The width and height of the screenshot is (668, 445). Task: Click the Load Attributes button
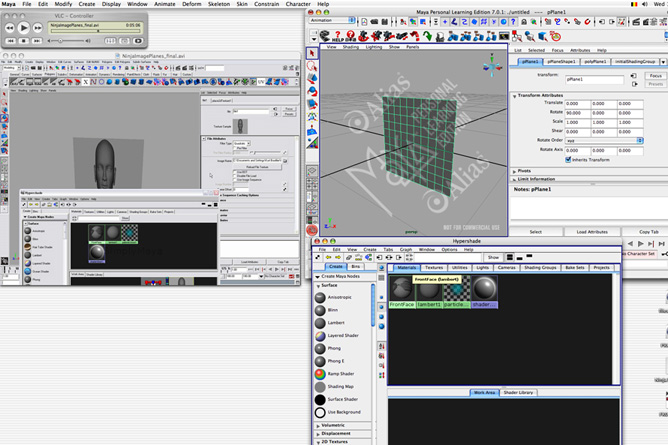(592, 232)
